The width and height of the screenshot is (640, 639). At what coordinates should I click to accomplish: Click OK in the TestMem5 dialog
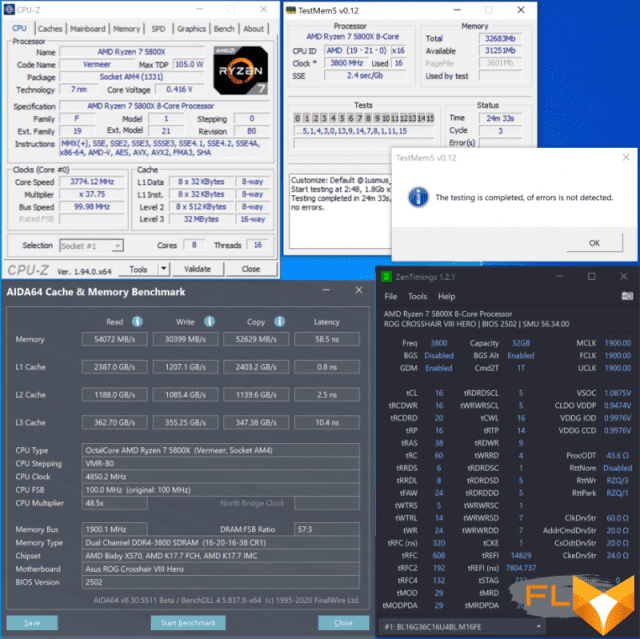click(594, 243)
